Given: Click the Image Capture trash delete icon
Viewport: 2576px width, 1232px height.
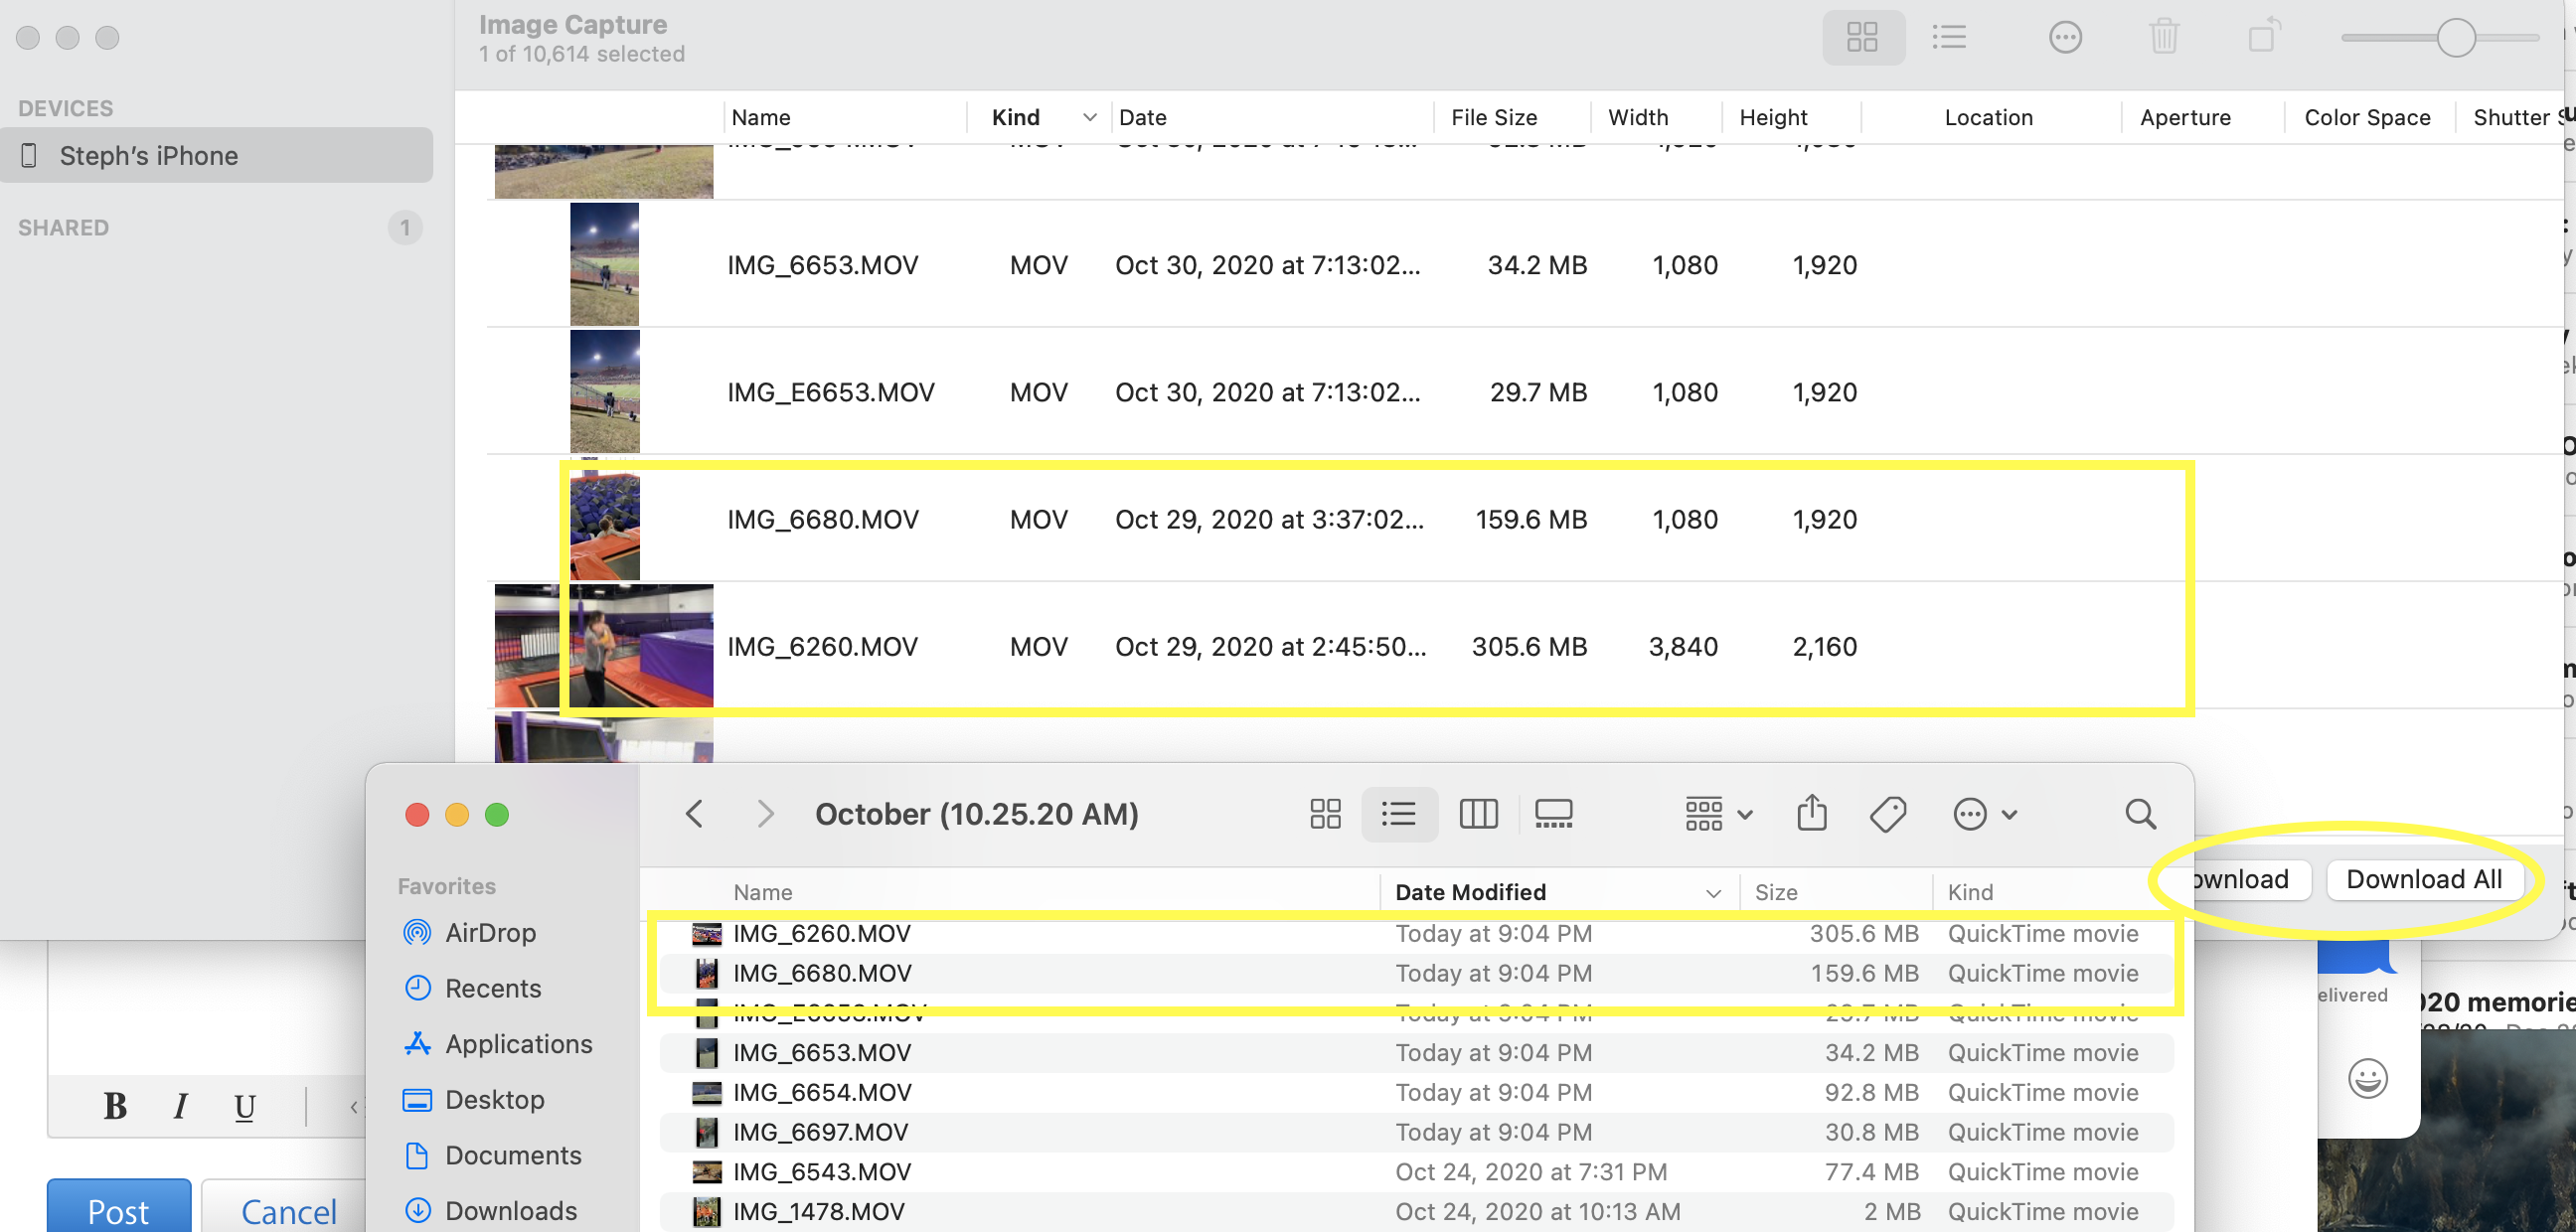Looking at the screenshot, I should [x=2163, y=38].
